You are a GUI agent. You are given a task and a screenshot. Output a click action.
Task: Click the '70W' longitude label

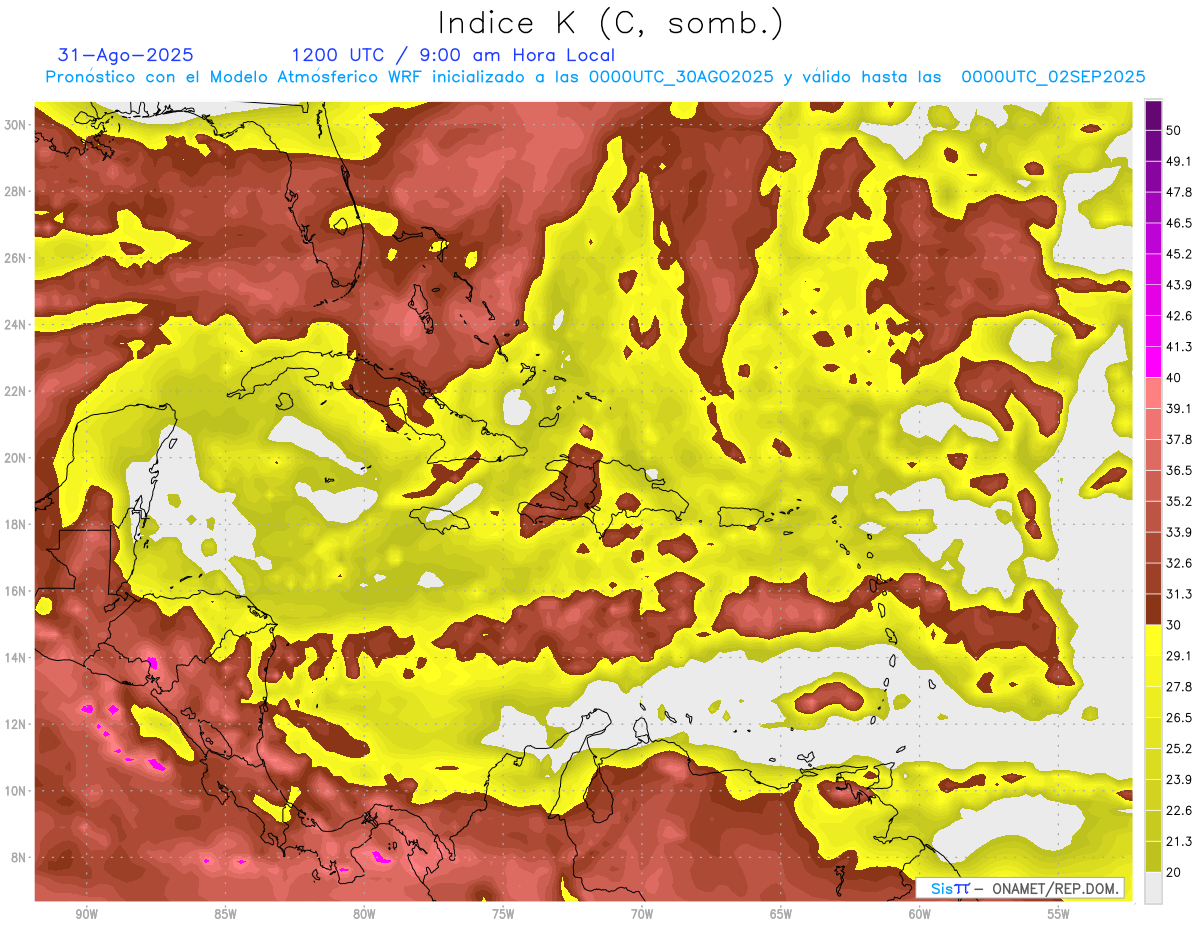(642, 914)
